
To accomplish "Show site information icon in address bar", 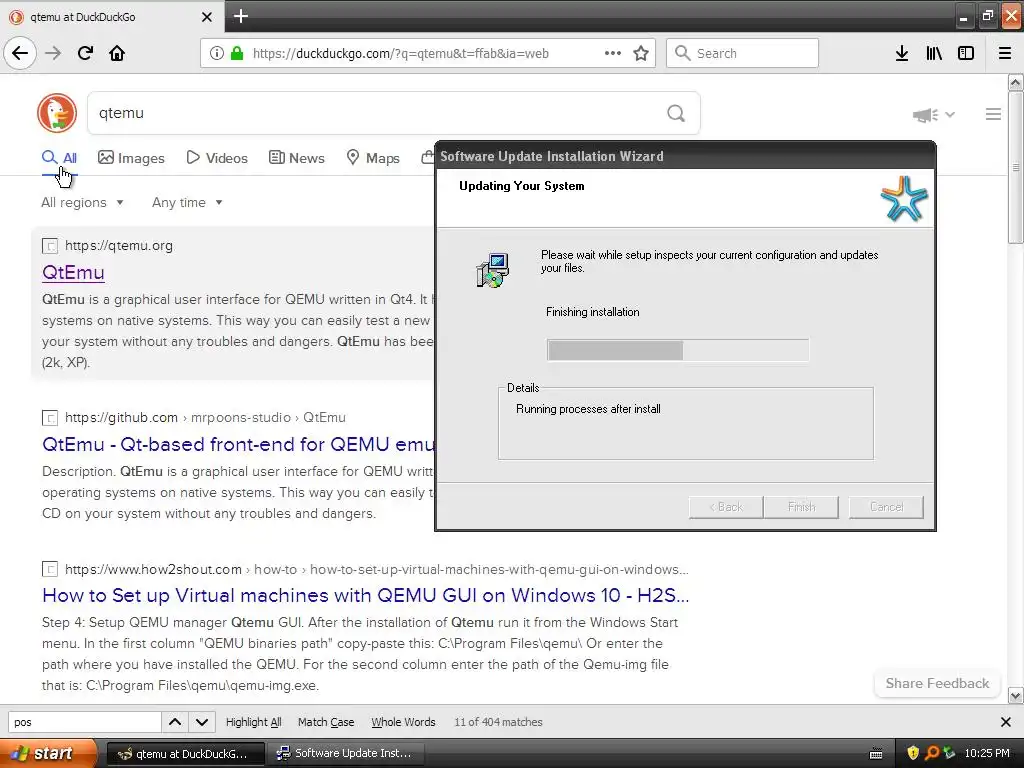I will point(217,54).
